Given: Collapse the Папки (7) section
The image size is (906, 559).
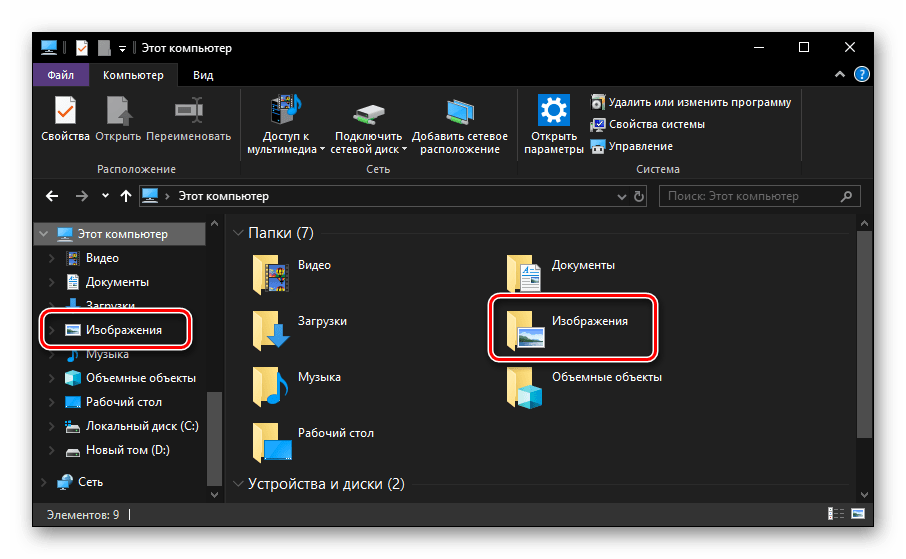Looking at the screenshot, I should (x=238, y=233).
